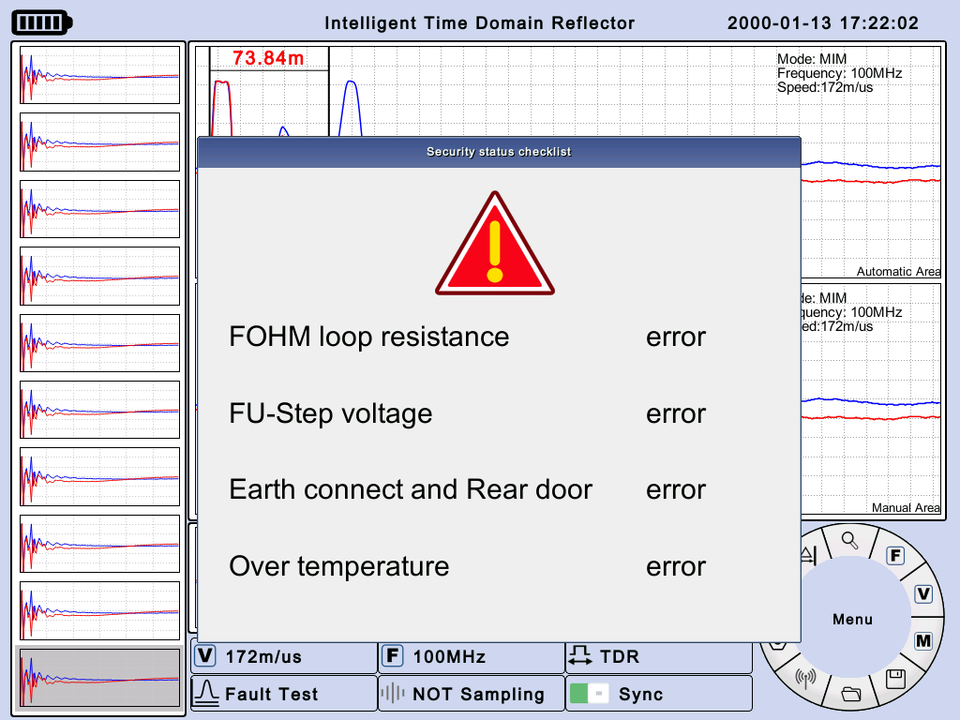Click the NOT Sampling status button
This screenshot has width=960, height=720.
471,694
